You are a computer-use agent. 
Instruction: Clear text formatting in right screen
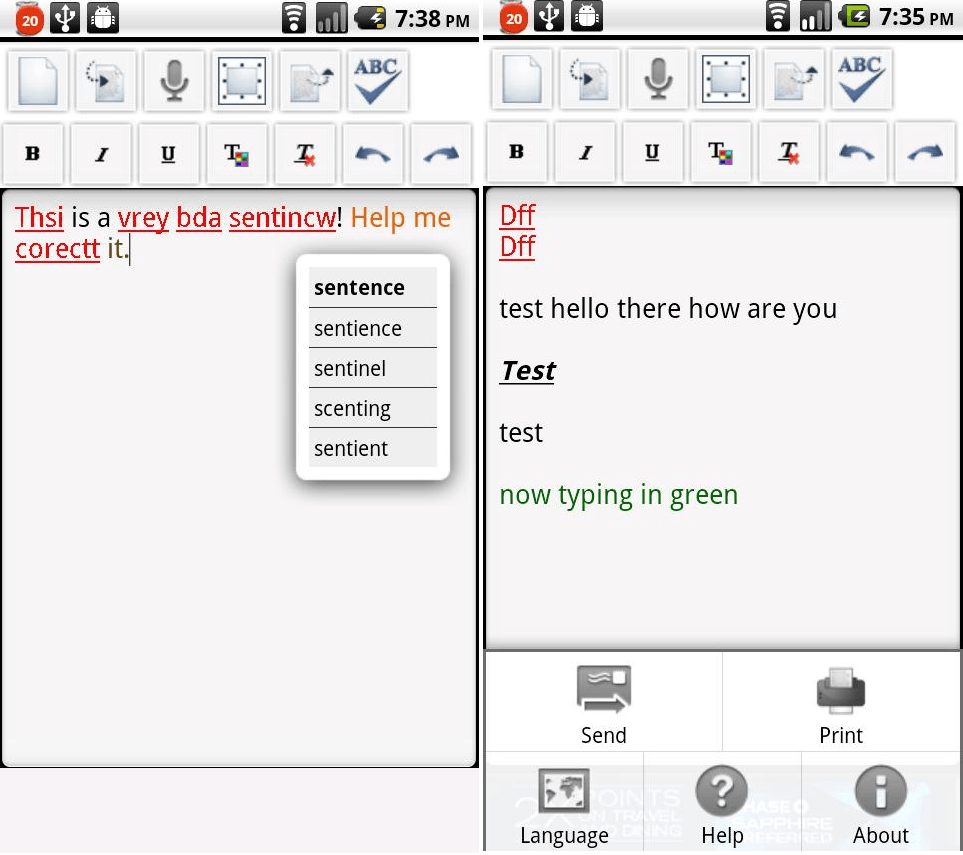789,152
